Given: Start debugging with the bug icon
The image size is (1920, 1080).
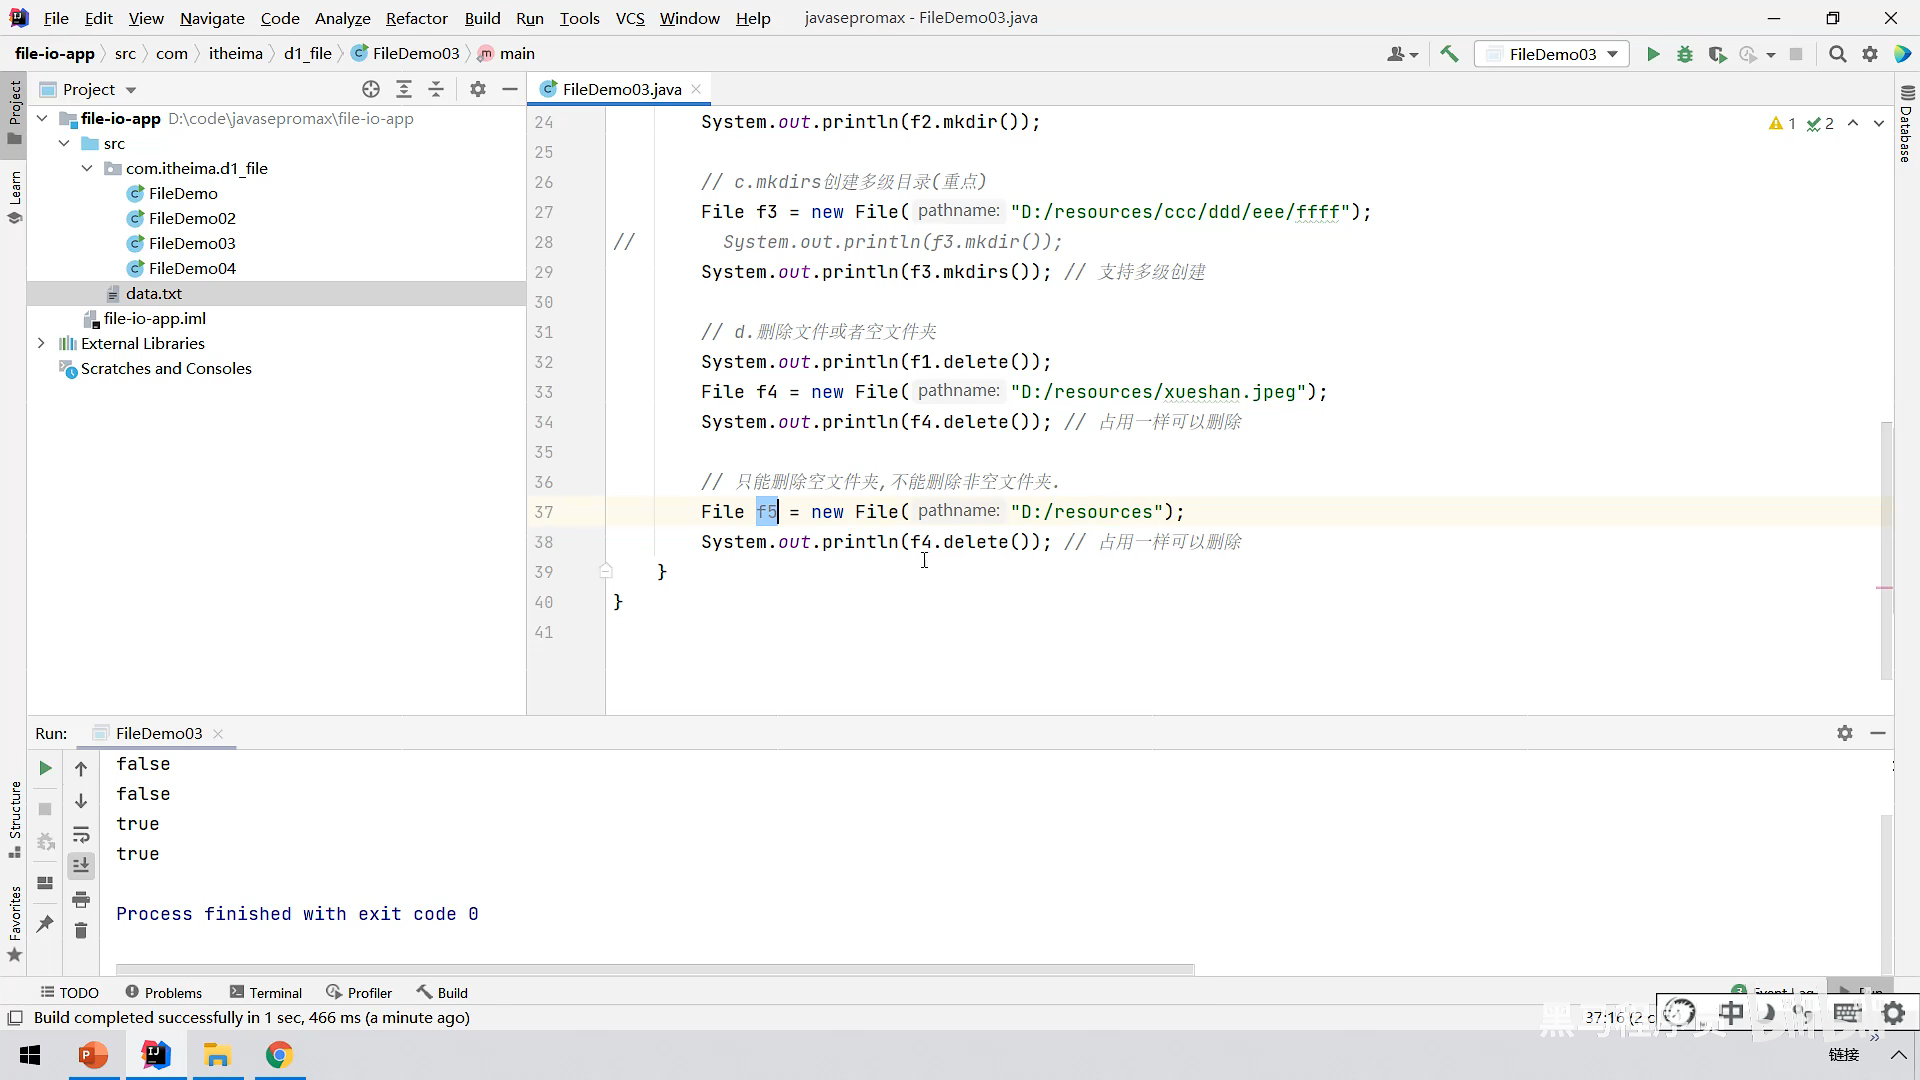Looking at the screenshot, I should (1685, 54).
